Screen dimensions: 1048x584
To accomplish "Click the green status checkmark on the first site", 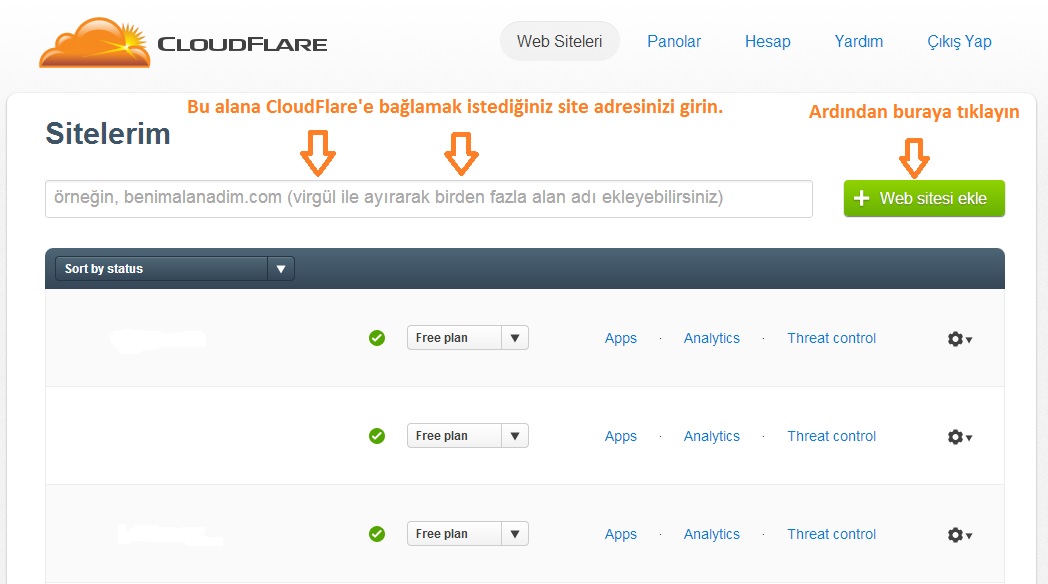I will [377, 337].
